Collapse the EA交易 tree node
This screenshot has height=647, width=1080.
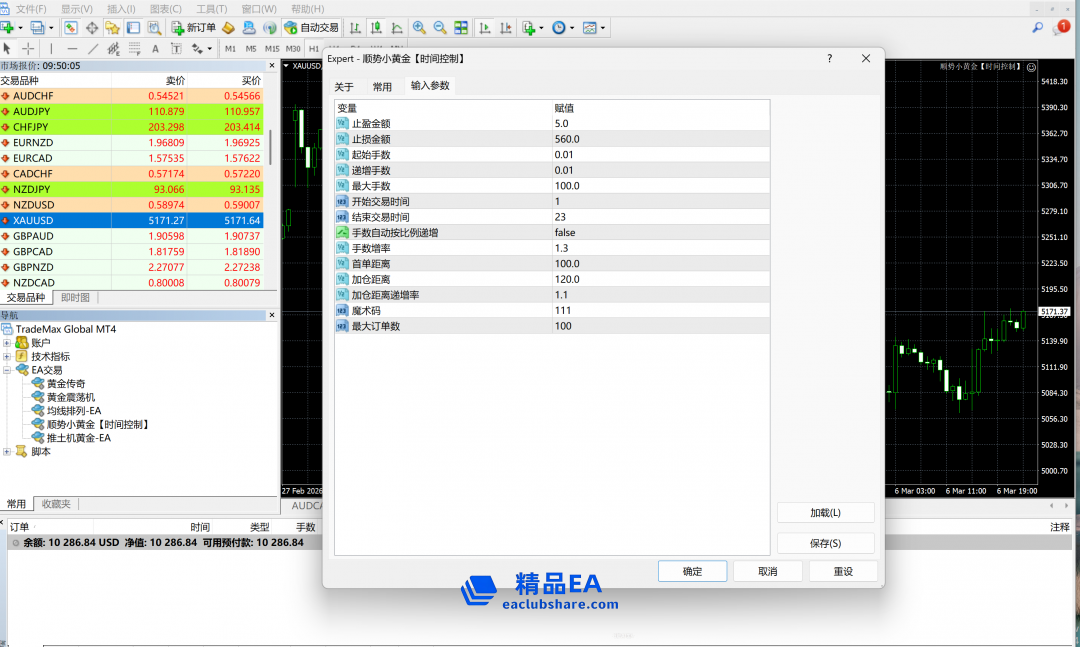coord(7,370)
